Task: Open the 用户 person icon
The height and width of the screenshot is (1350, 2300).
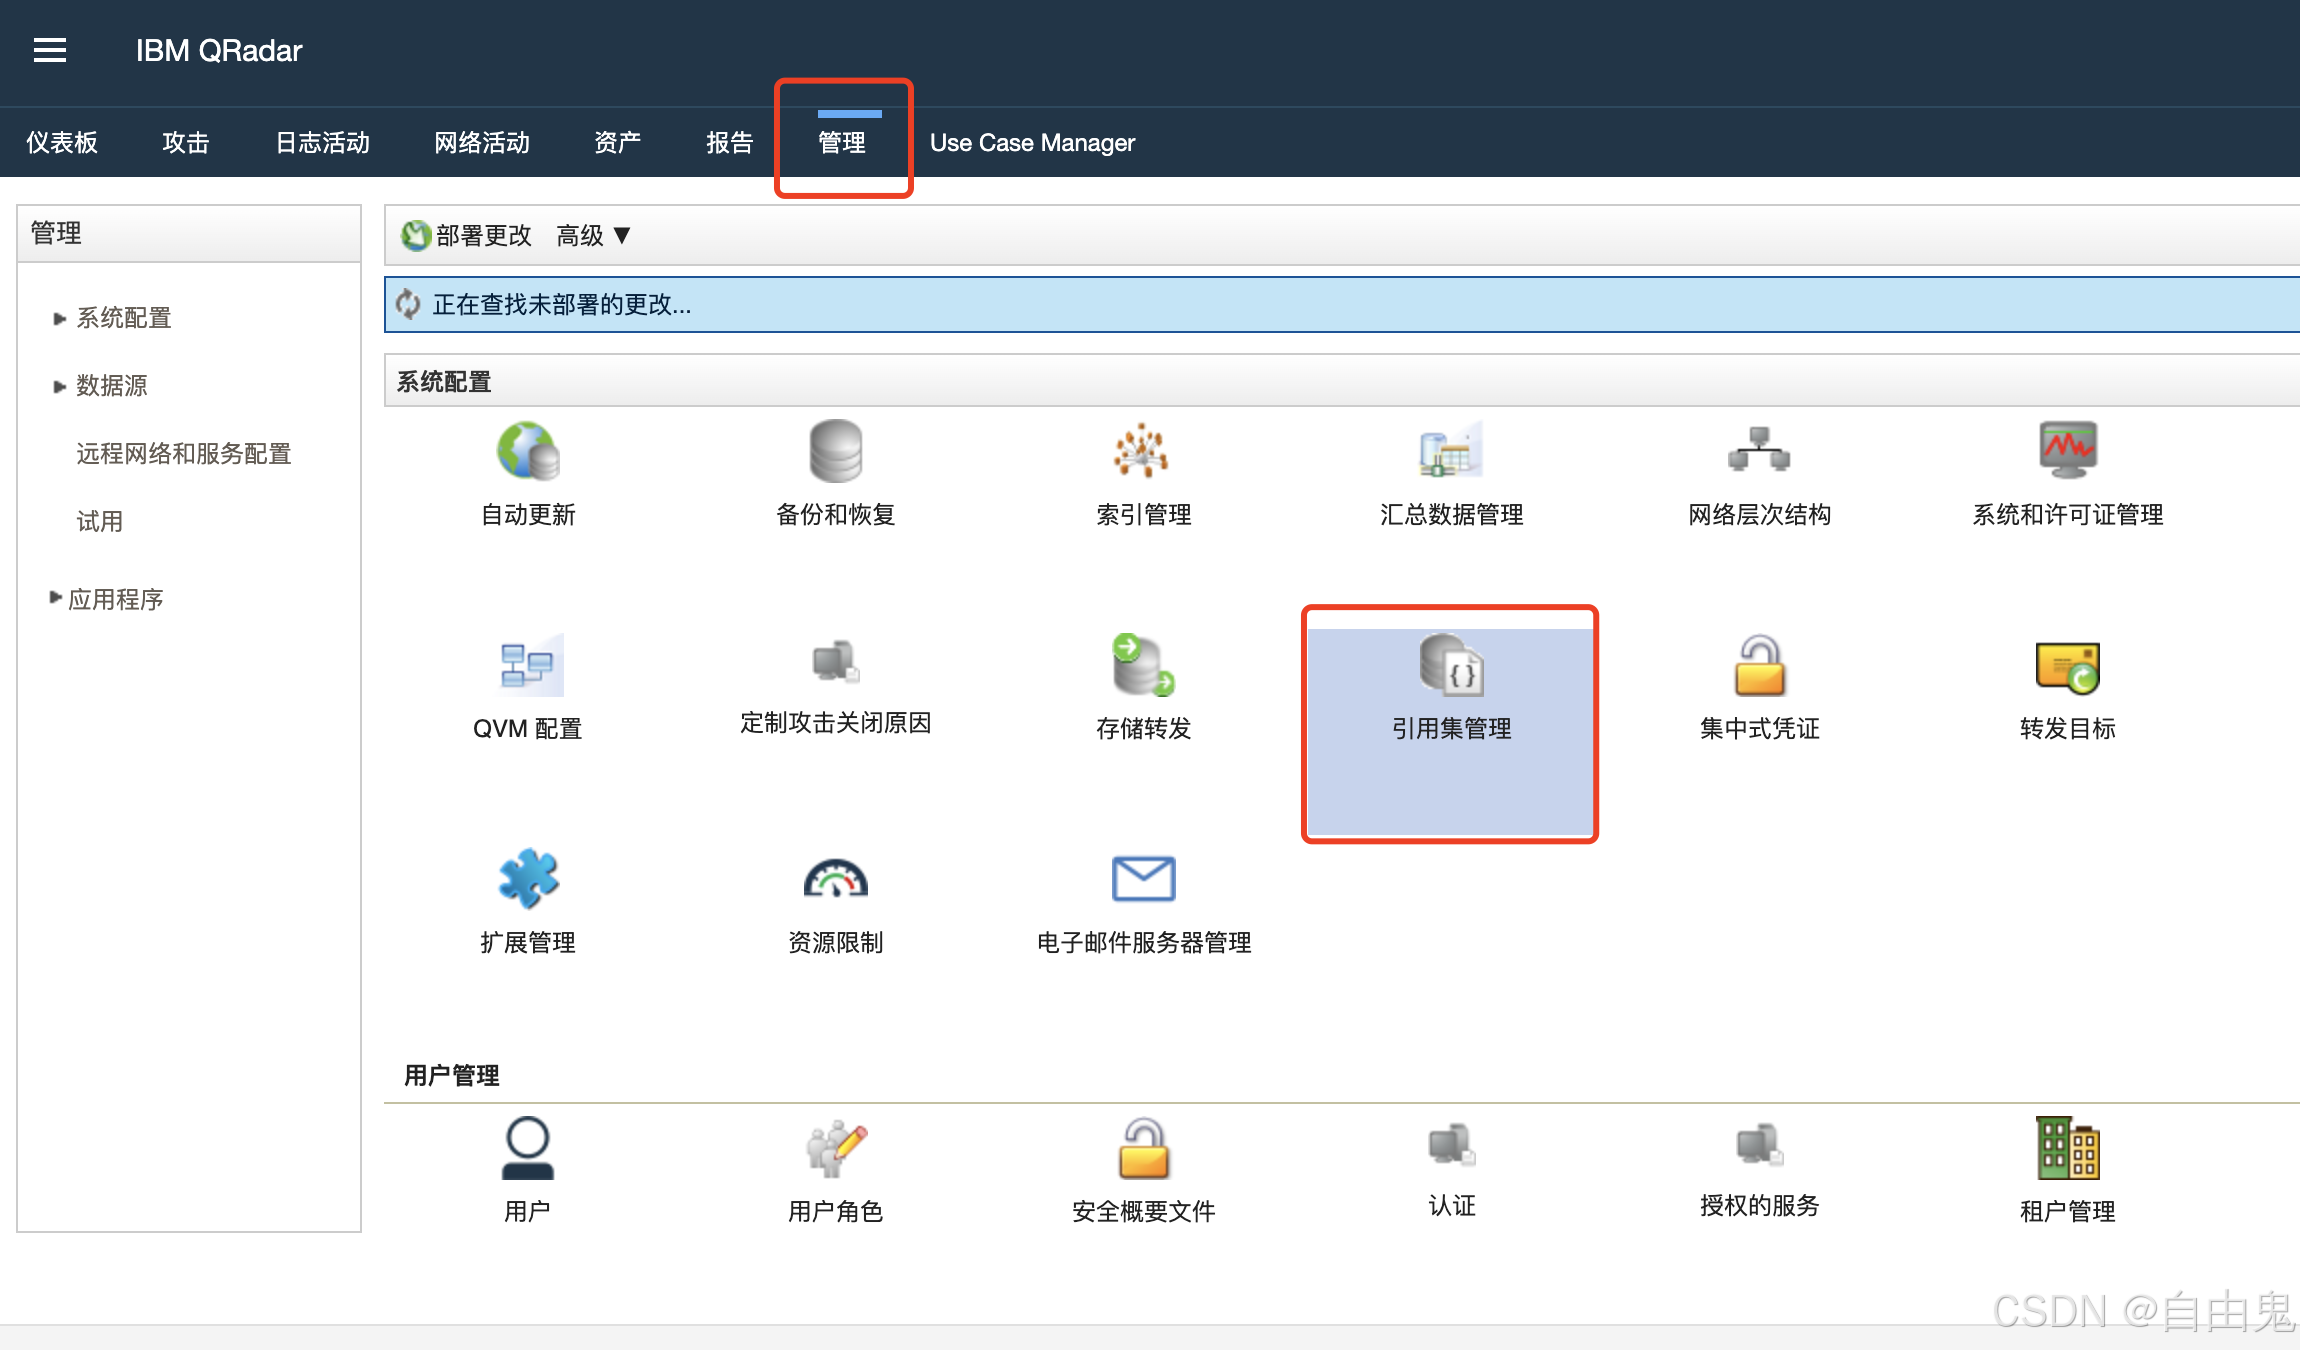Action: (527, 1148)
